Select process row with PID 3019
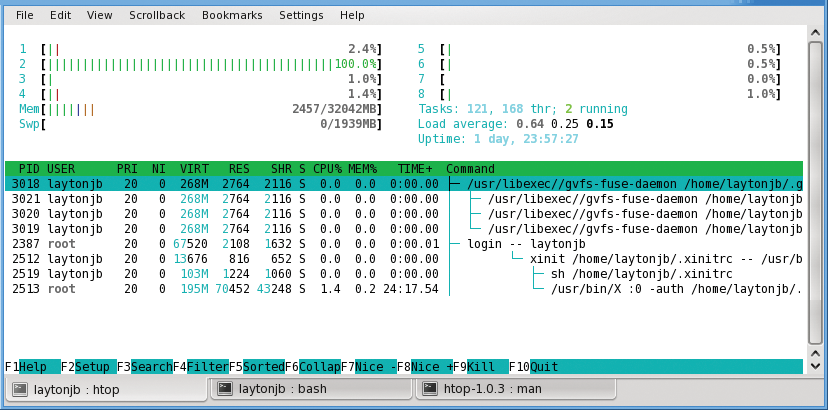Image resolution: width=828 pixels, height=410 pixels. [x=404, y=229]
